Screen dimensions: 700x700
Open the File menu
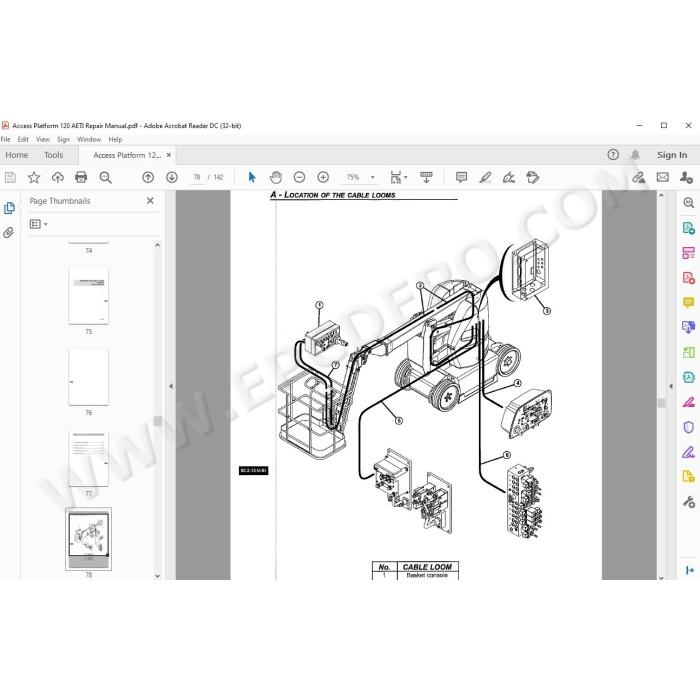tap(5, 139)
